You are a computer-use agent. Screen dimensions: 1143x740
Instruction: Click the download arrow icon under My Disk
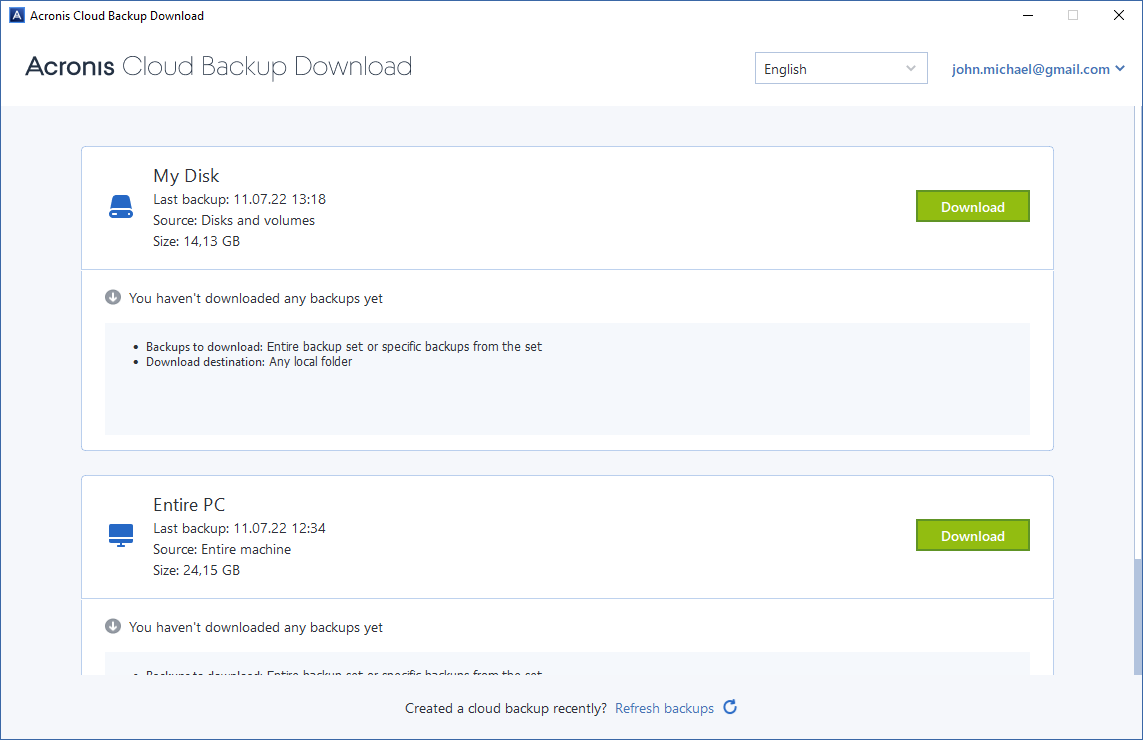pyautogui.click(x=113, y=297)
